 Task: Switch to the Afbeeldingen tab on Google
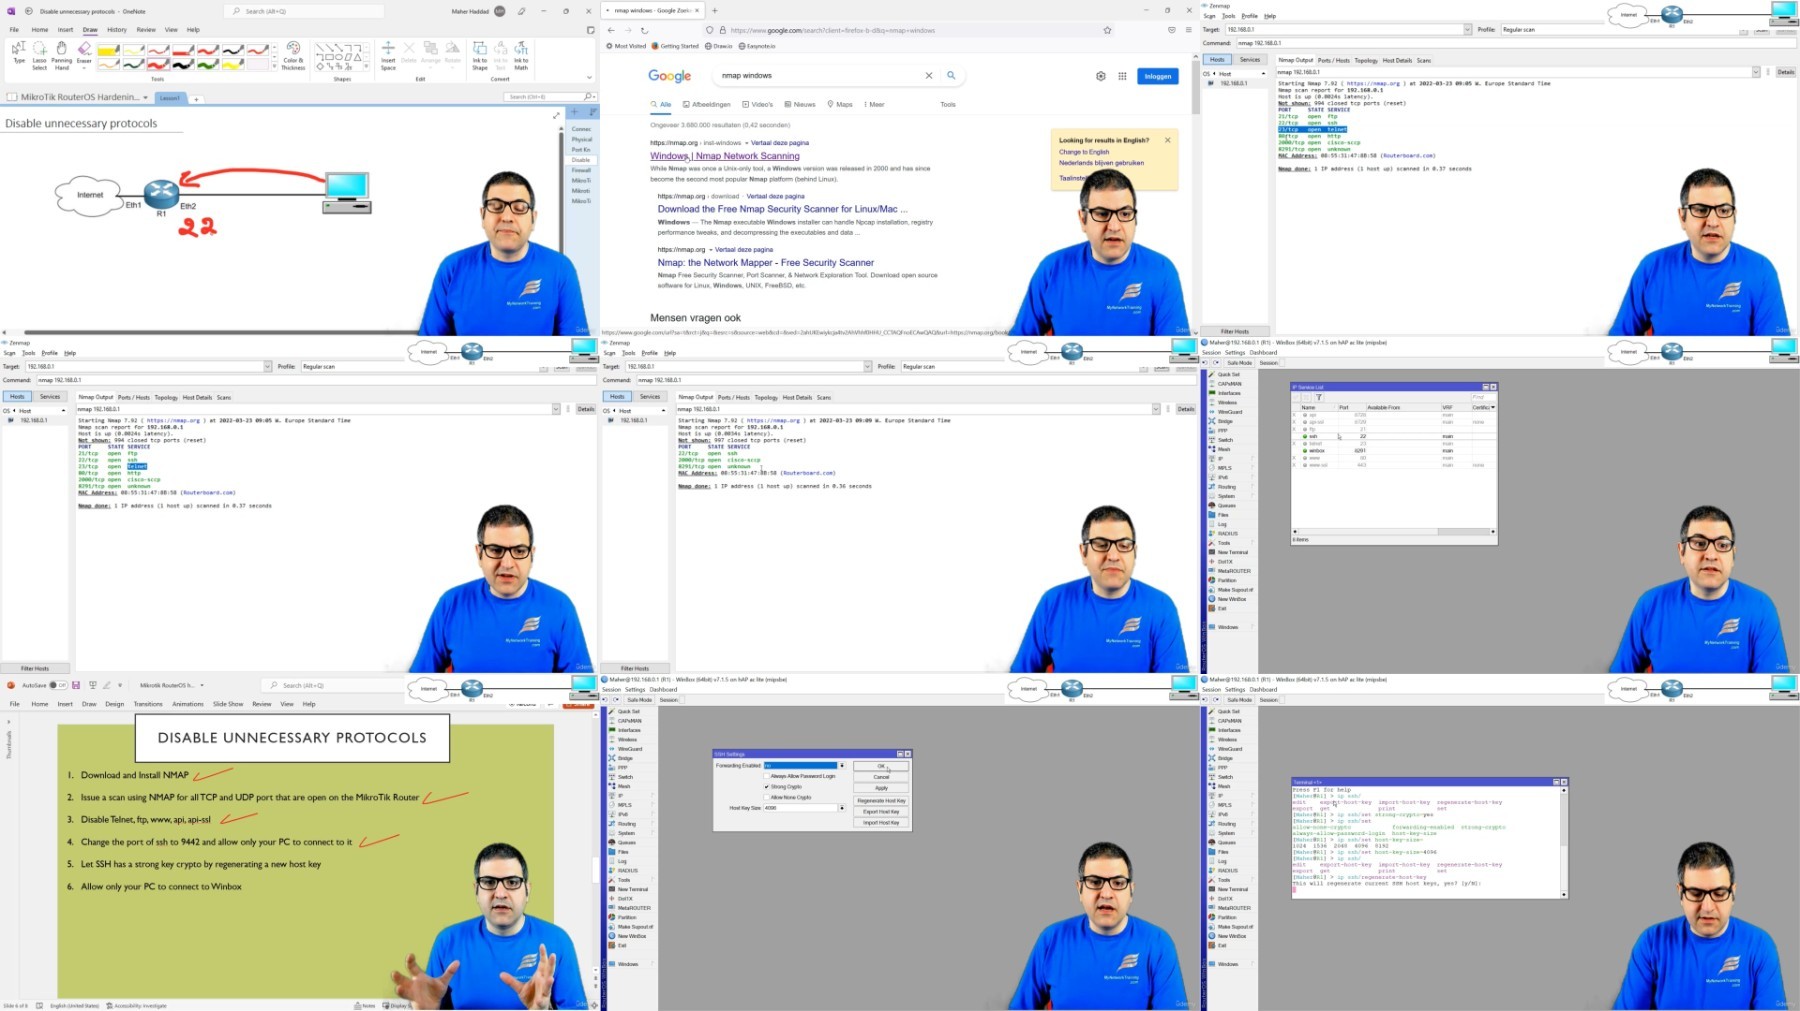click(x=707, y=104)
